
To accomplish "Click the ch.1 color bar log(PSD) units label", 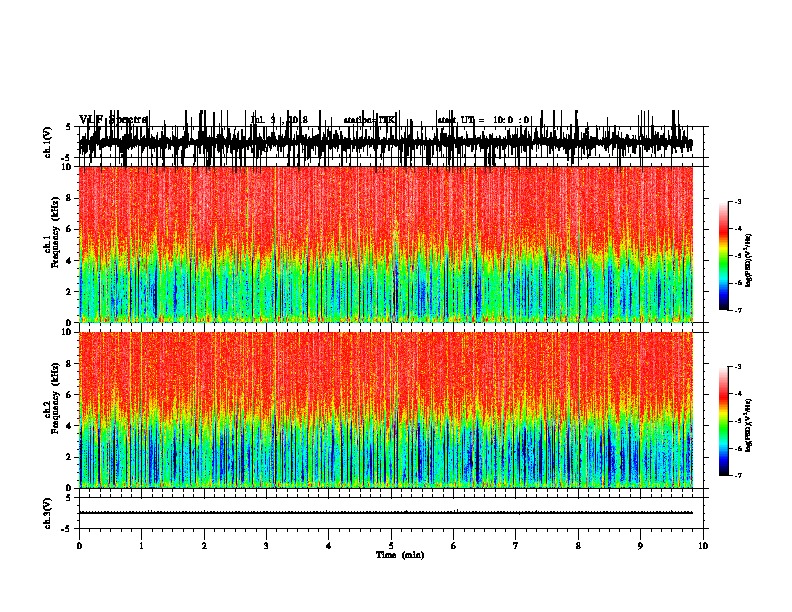I will [x=749, y=260].
